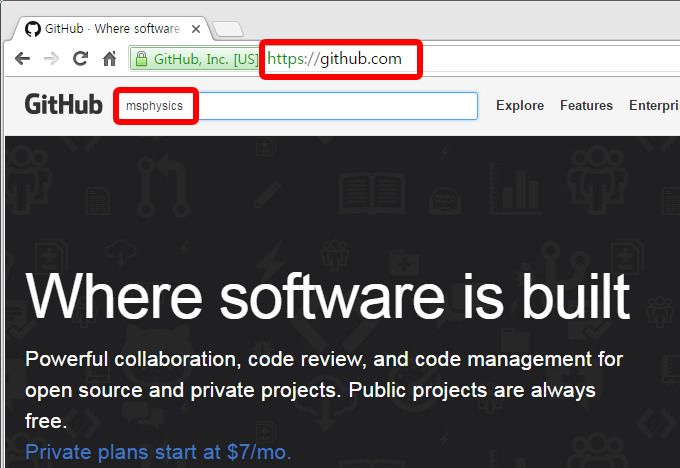This screenshot has width=680, height=468.
Task: Click the GitHub logo in page header
Action: pos(63,105)
